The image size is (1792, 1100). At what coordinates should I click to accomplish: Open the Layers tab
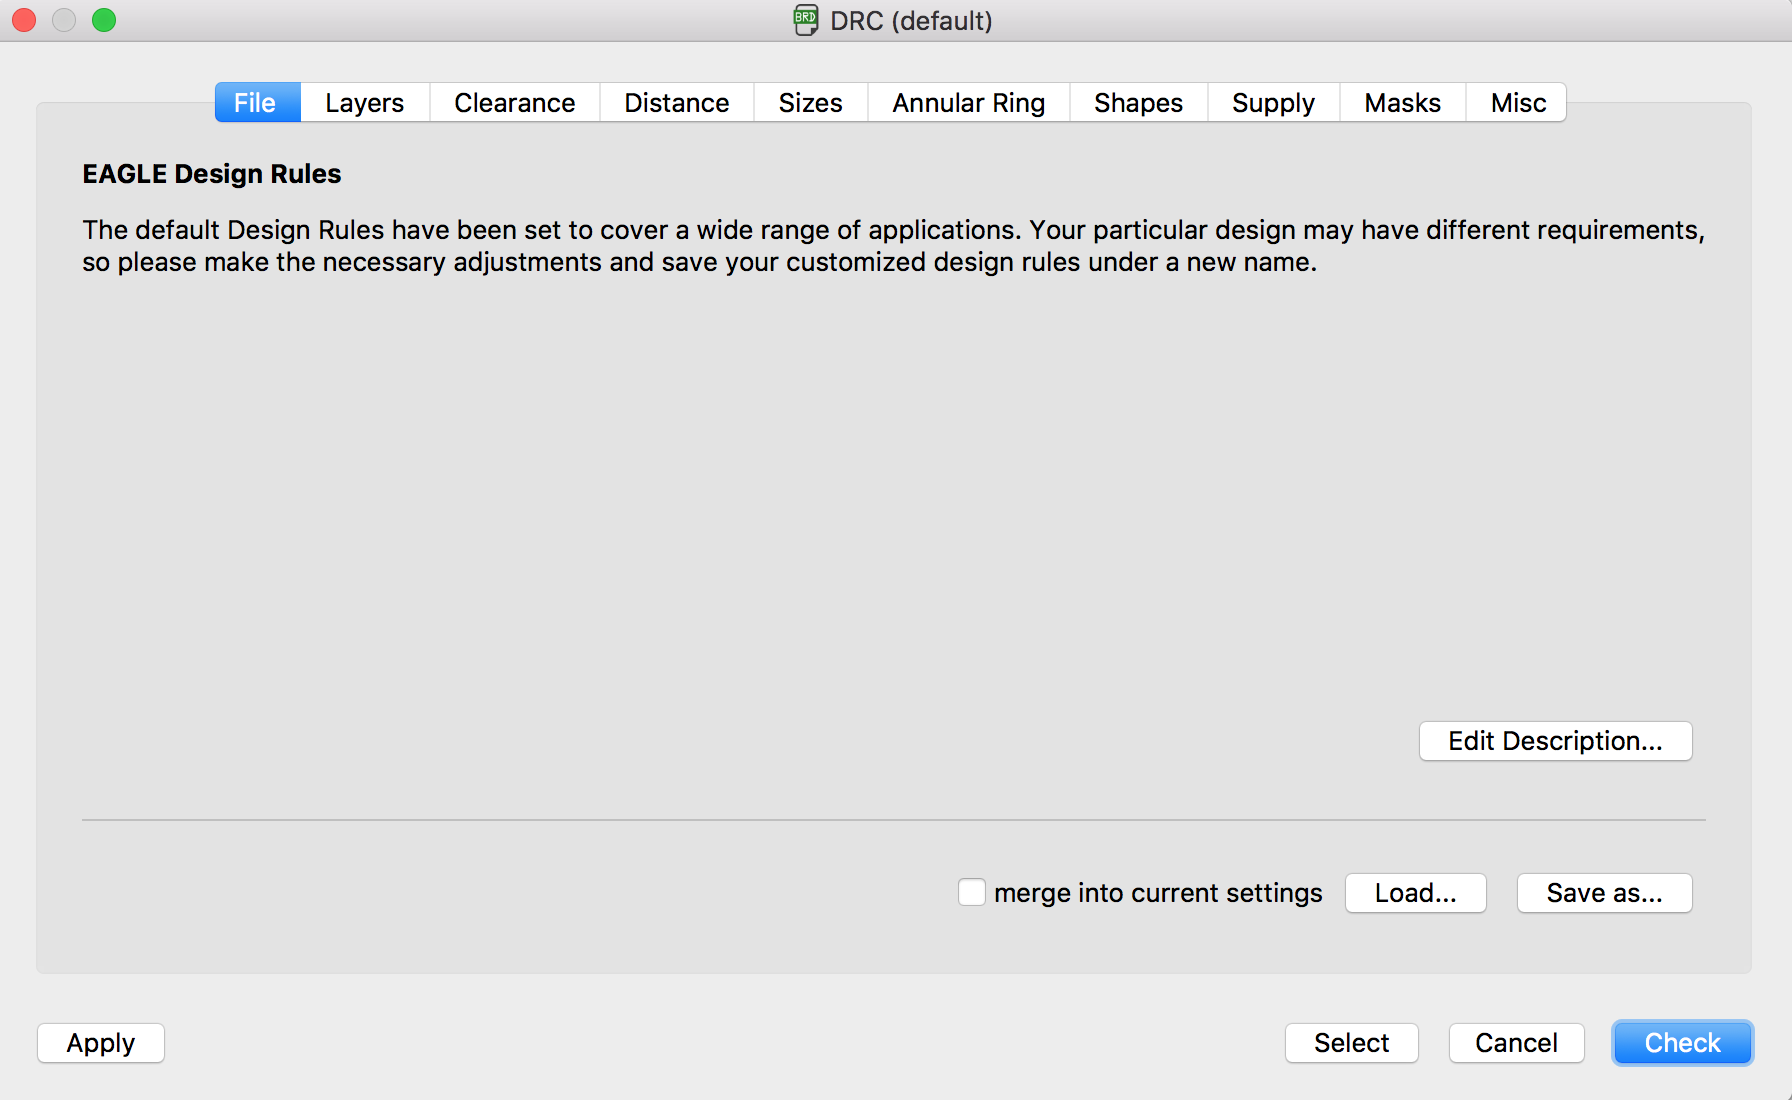point(365,103)
